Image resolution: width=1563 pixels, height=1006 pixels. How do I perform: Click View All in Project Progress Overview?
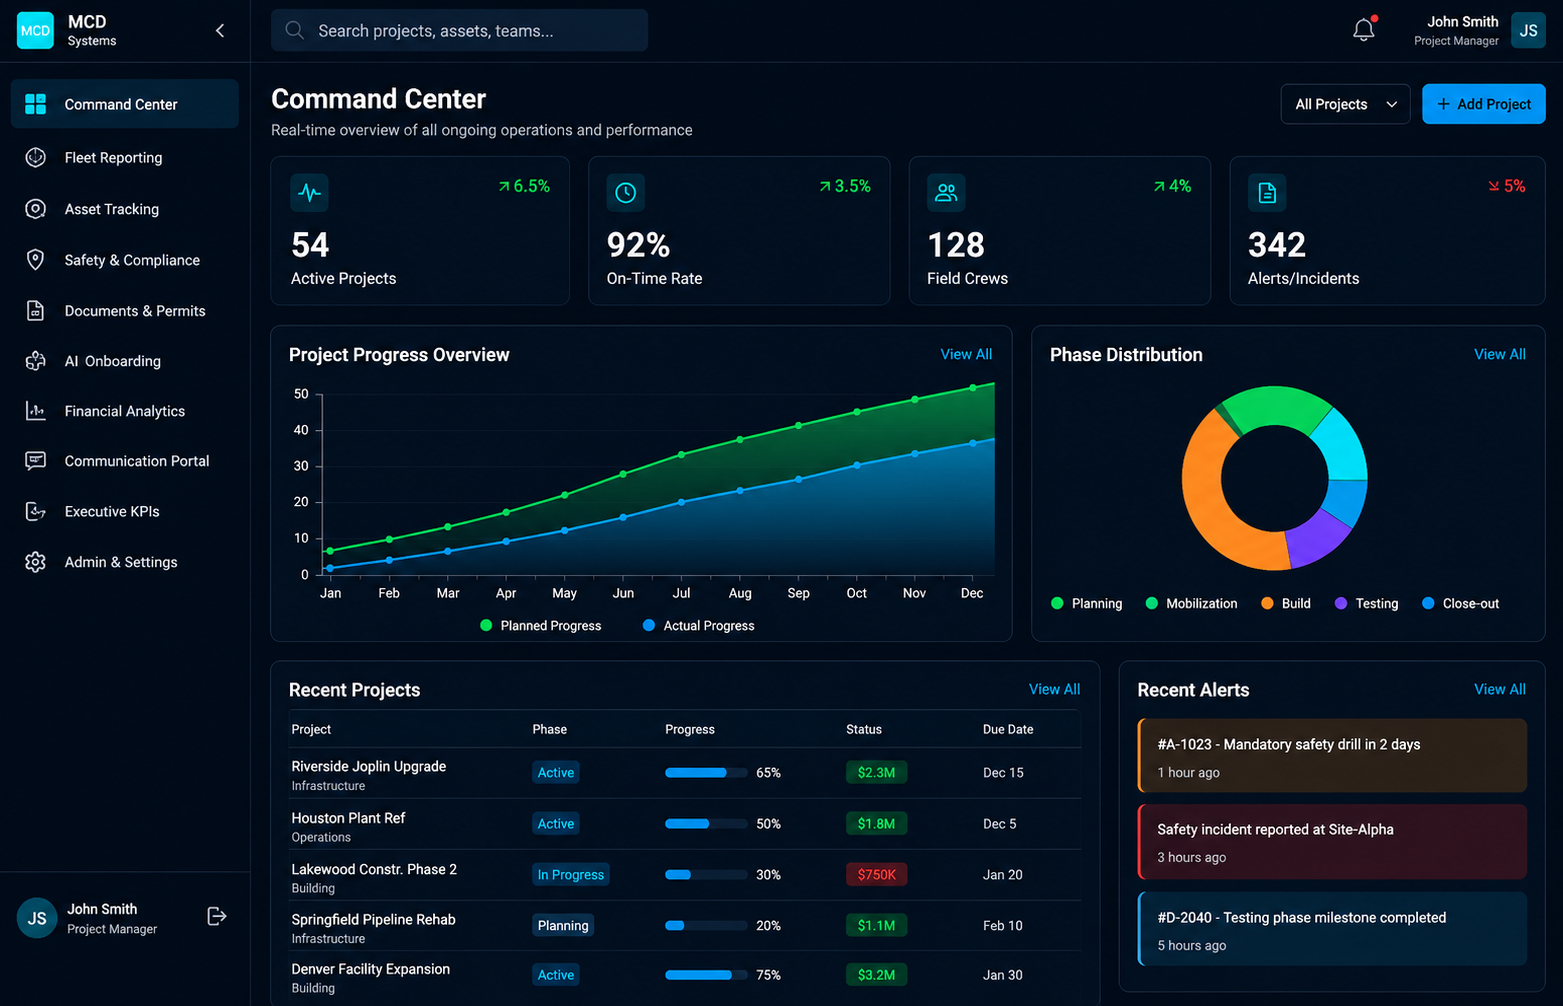(x=966, y=354)
